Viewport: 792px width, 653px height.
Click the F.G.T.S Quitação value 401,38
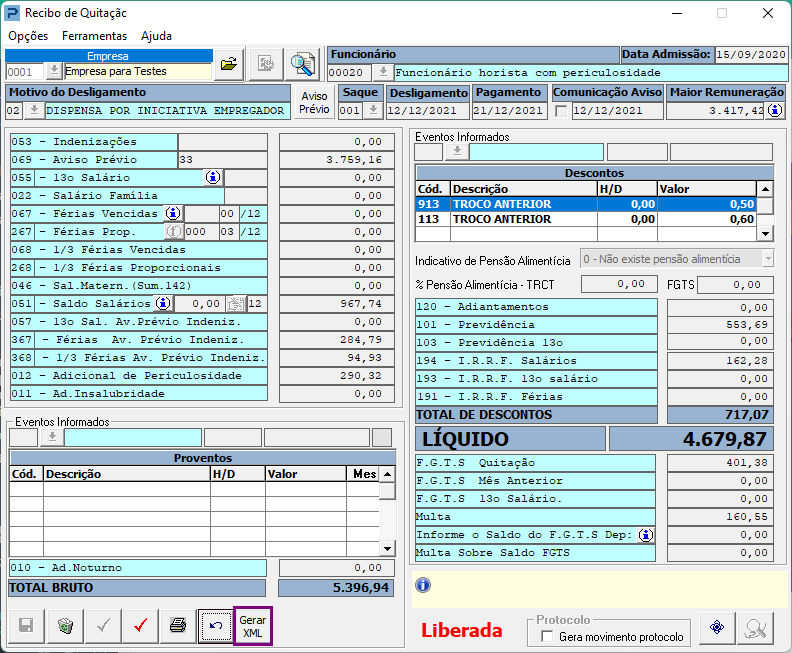(x=720, y=463)
